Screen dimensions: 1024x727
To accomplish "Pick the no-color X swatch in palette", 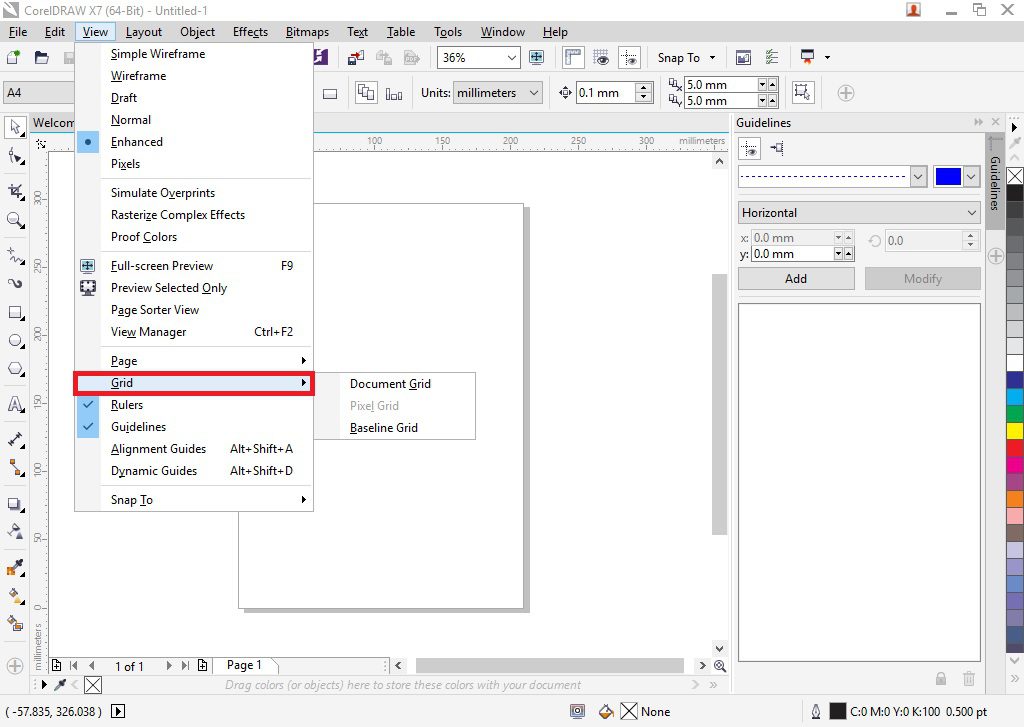I will click(1014, 176).
